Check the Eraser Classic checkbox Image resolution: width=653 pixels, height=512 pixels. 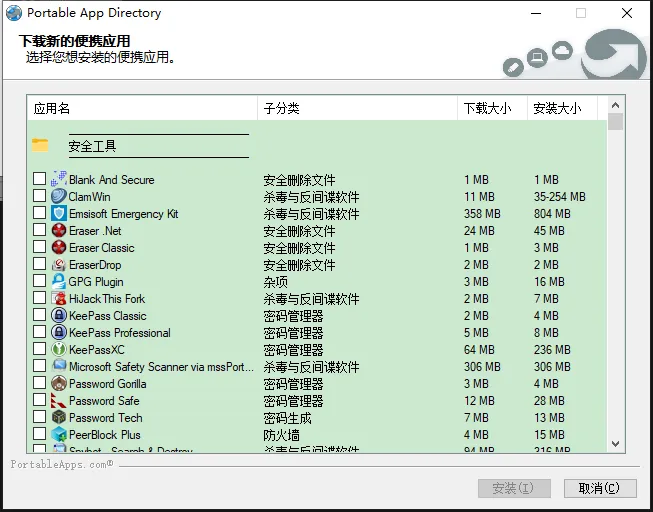coord(40,247)
